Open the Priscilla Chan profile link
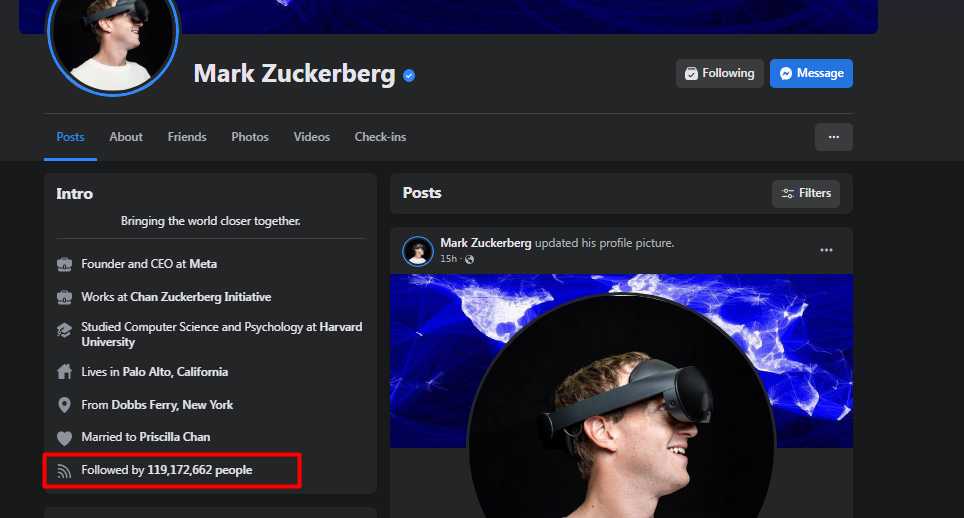The width and height of the screenshot is (964, 518). click(x=175, y=437)
